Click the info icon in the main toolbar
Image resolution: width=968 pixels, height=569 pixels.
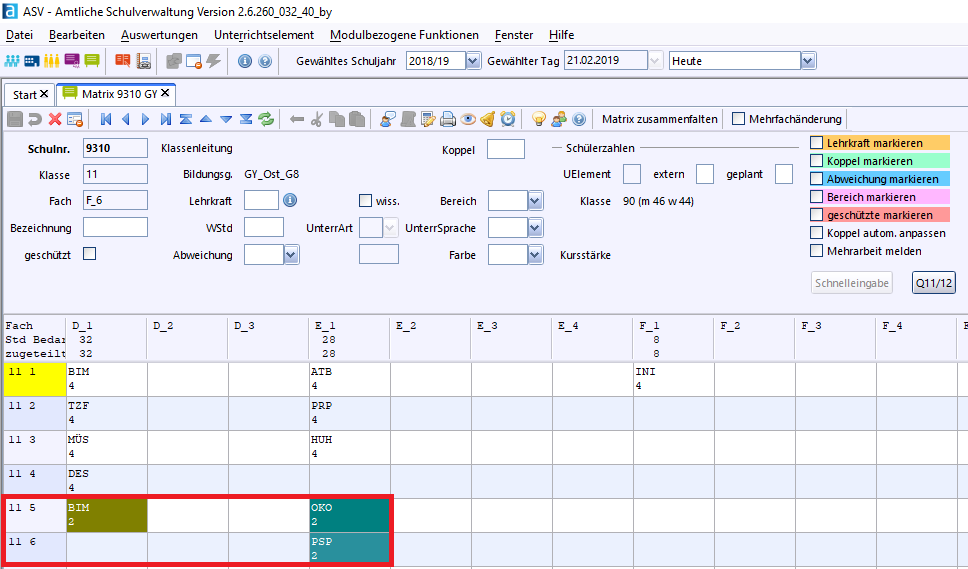point(245,61)
